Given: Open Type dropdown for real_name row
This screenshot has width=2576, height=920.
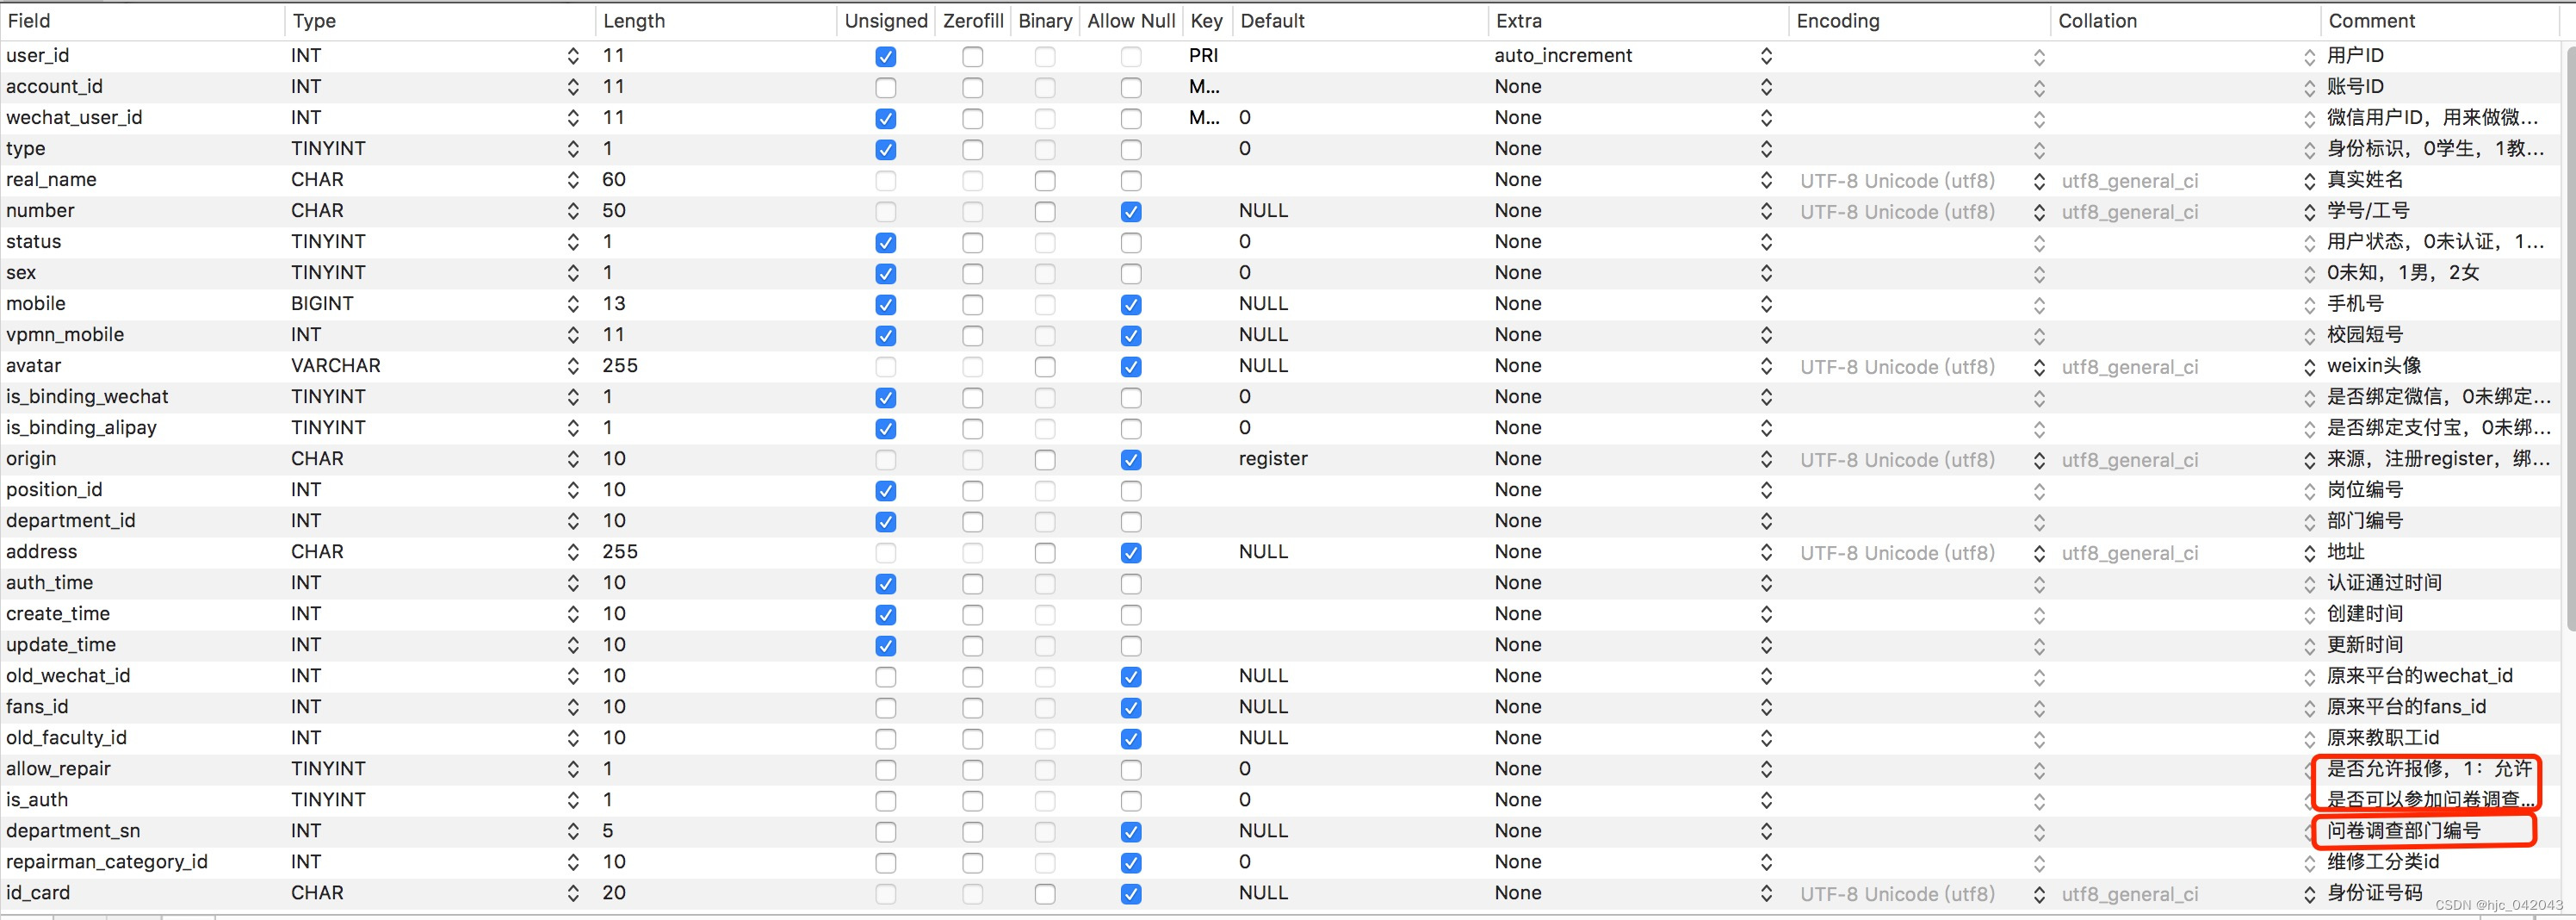Looking at the screenshot, I should [x=573, y=181].
